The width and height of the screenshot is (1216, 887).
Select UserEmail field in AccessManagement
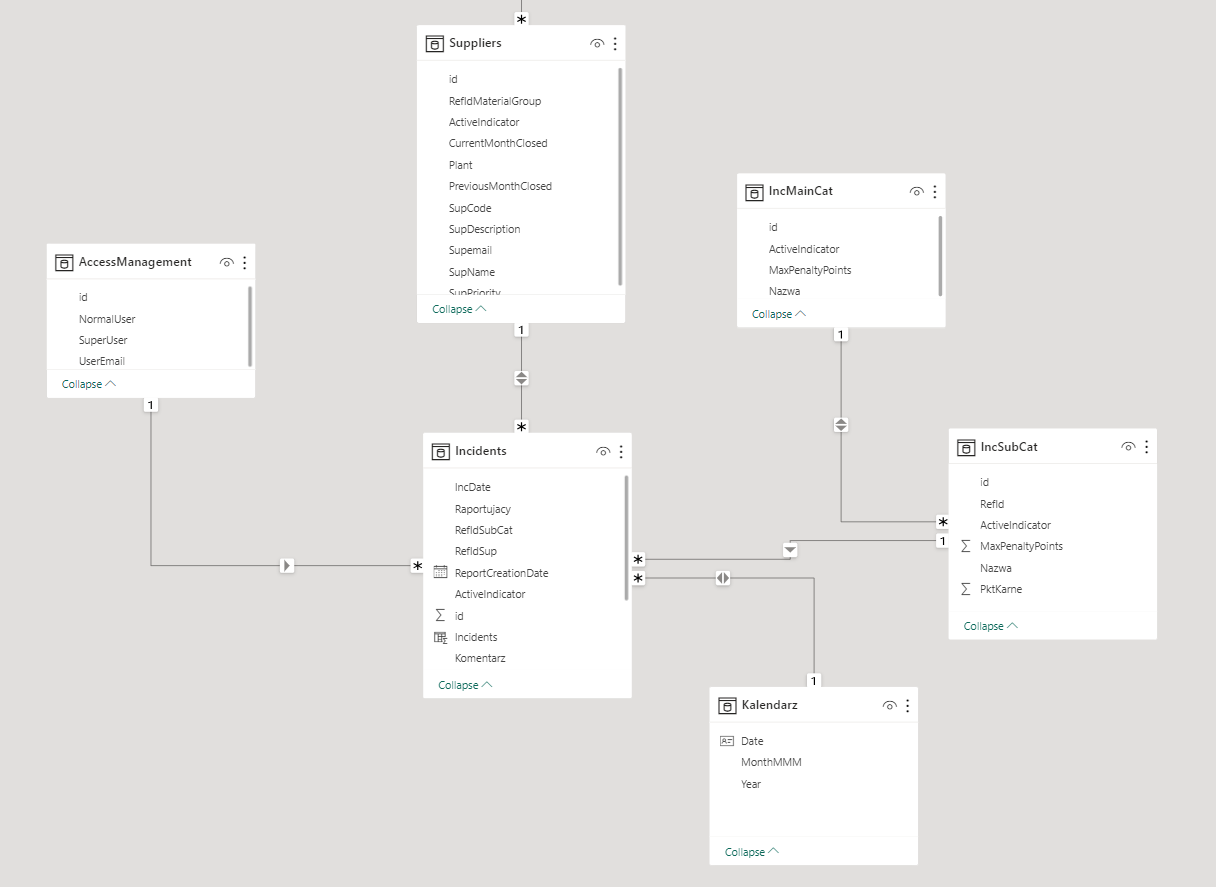tap(102, 361)
